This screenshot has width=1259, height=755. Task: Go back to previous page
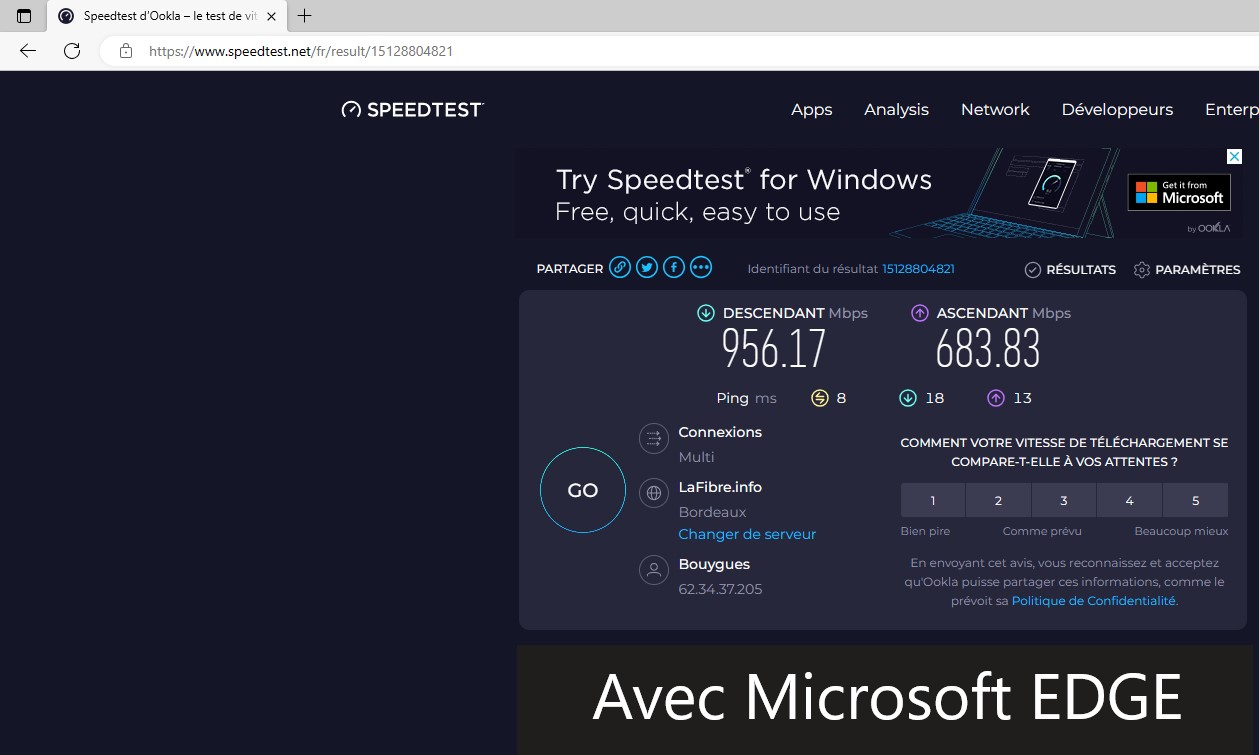pyautogui.click(x=28, y=51)
